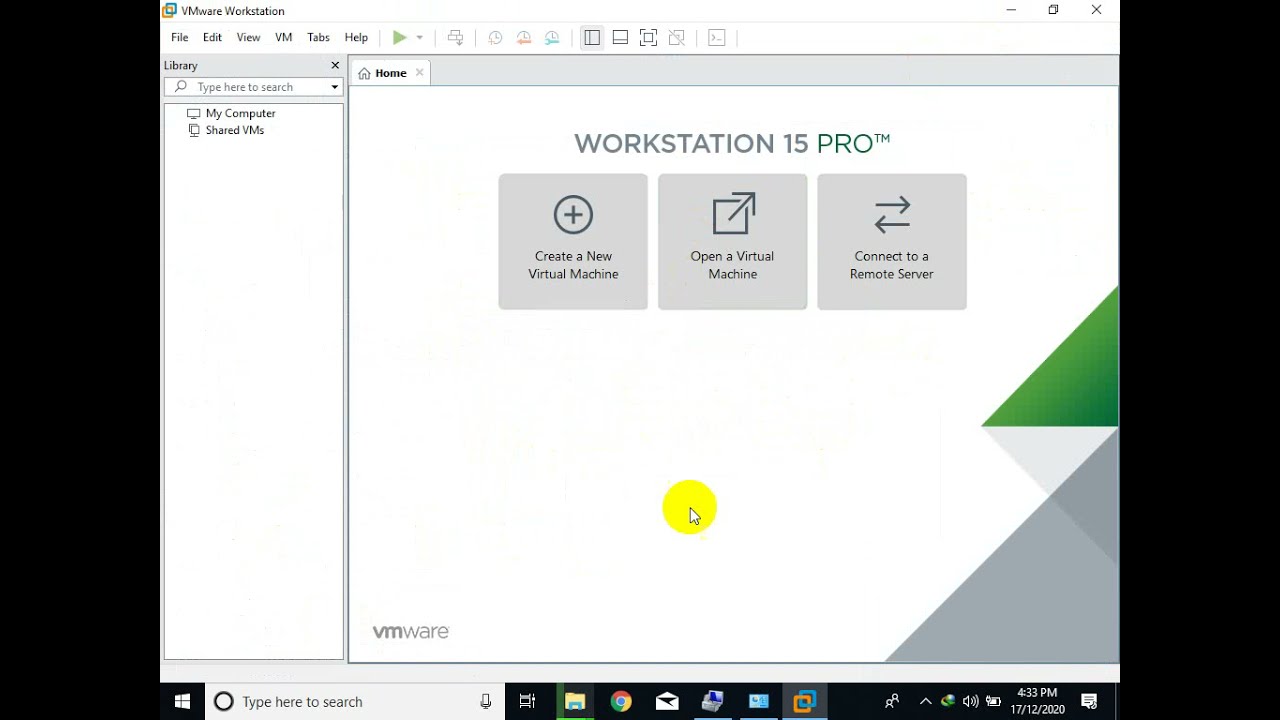
Task: Open the Snapshot Manager icon
Action: (552, 38)
